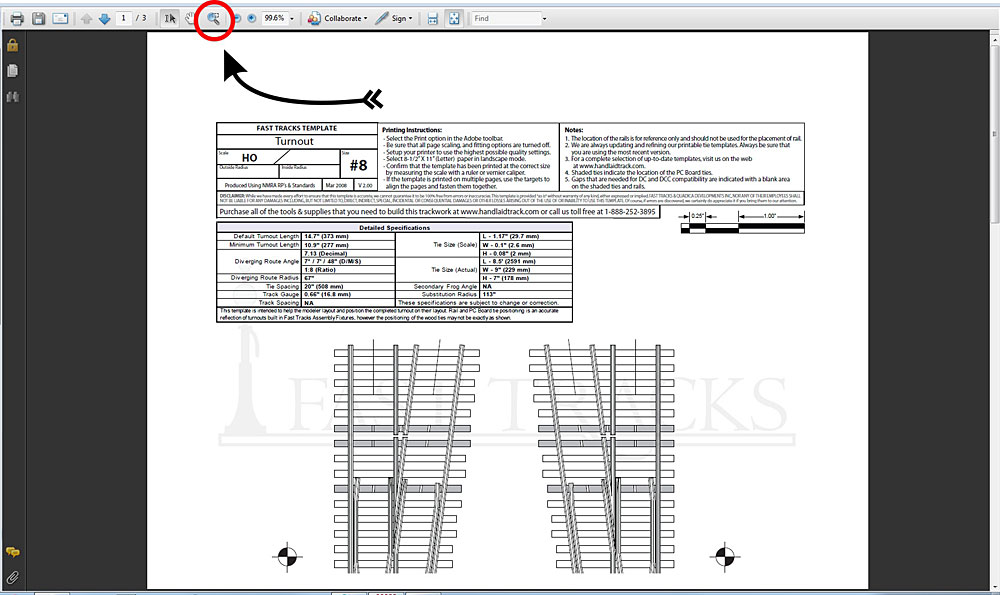Open the zoom percentage dropdown arrow
This screenshot has width=1000, height=595.
click(x=292, y=19)
